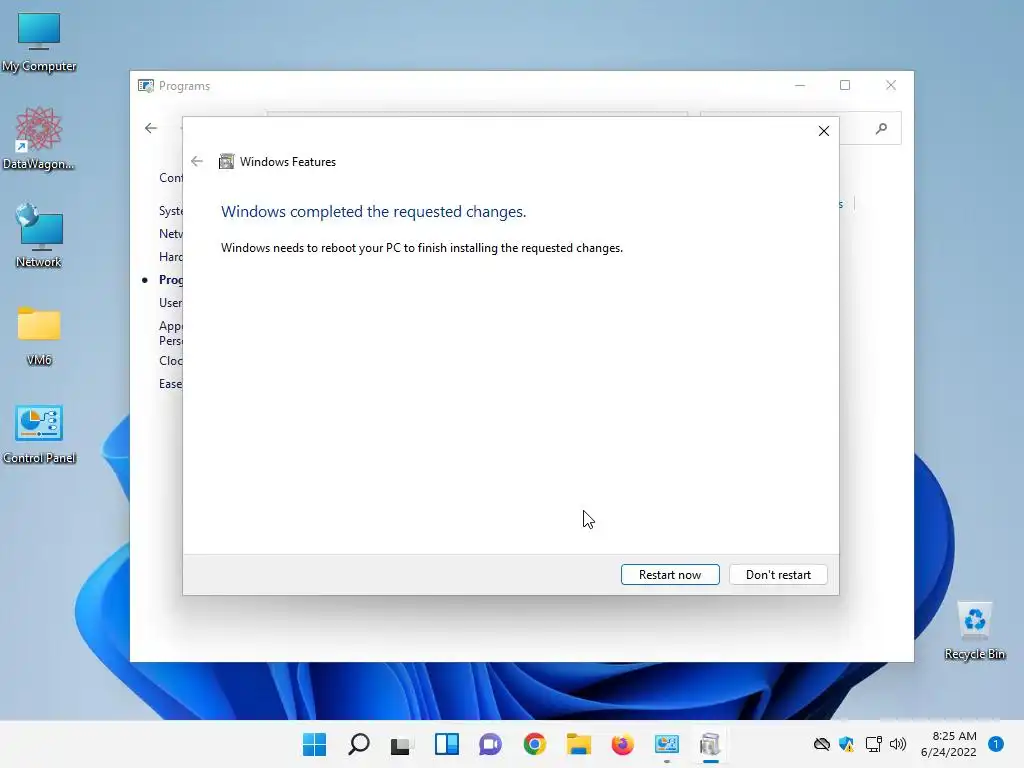The height and width of the screenshot is (768, 1024).
Task: Open Windows Security tray icon
Action: coord(846,744)
